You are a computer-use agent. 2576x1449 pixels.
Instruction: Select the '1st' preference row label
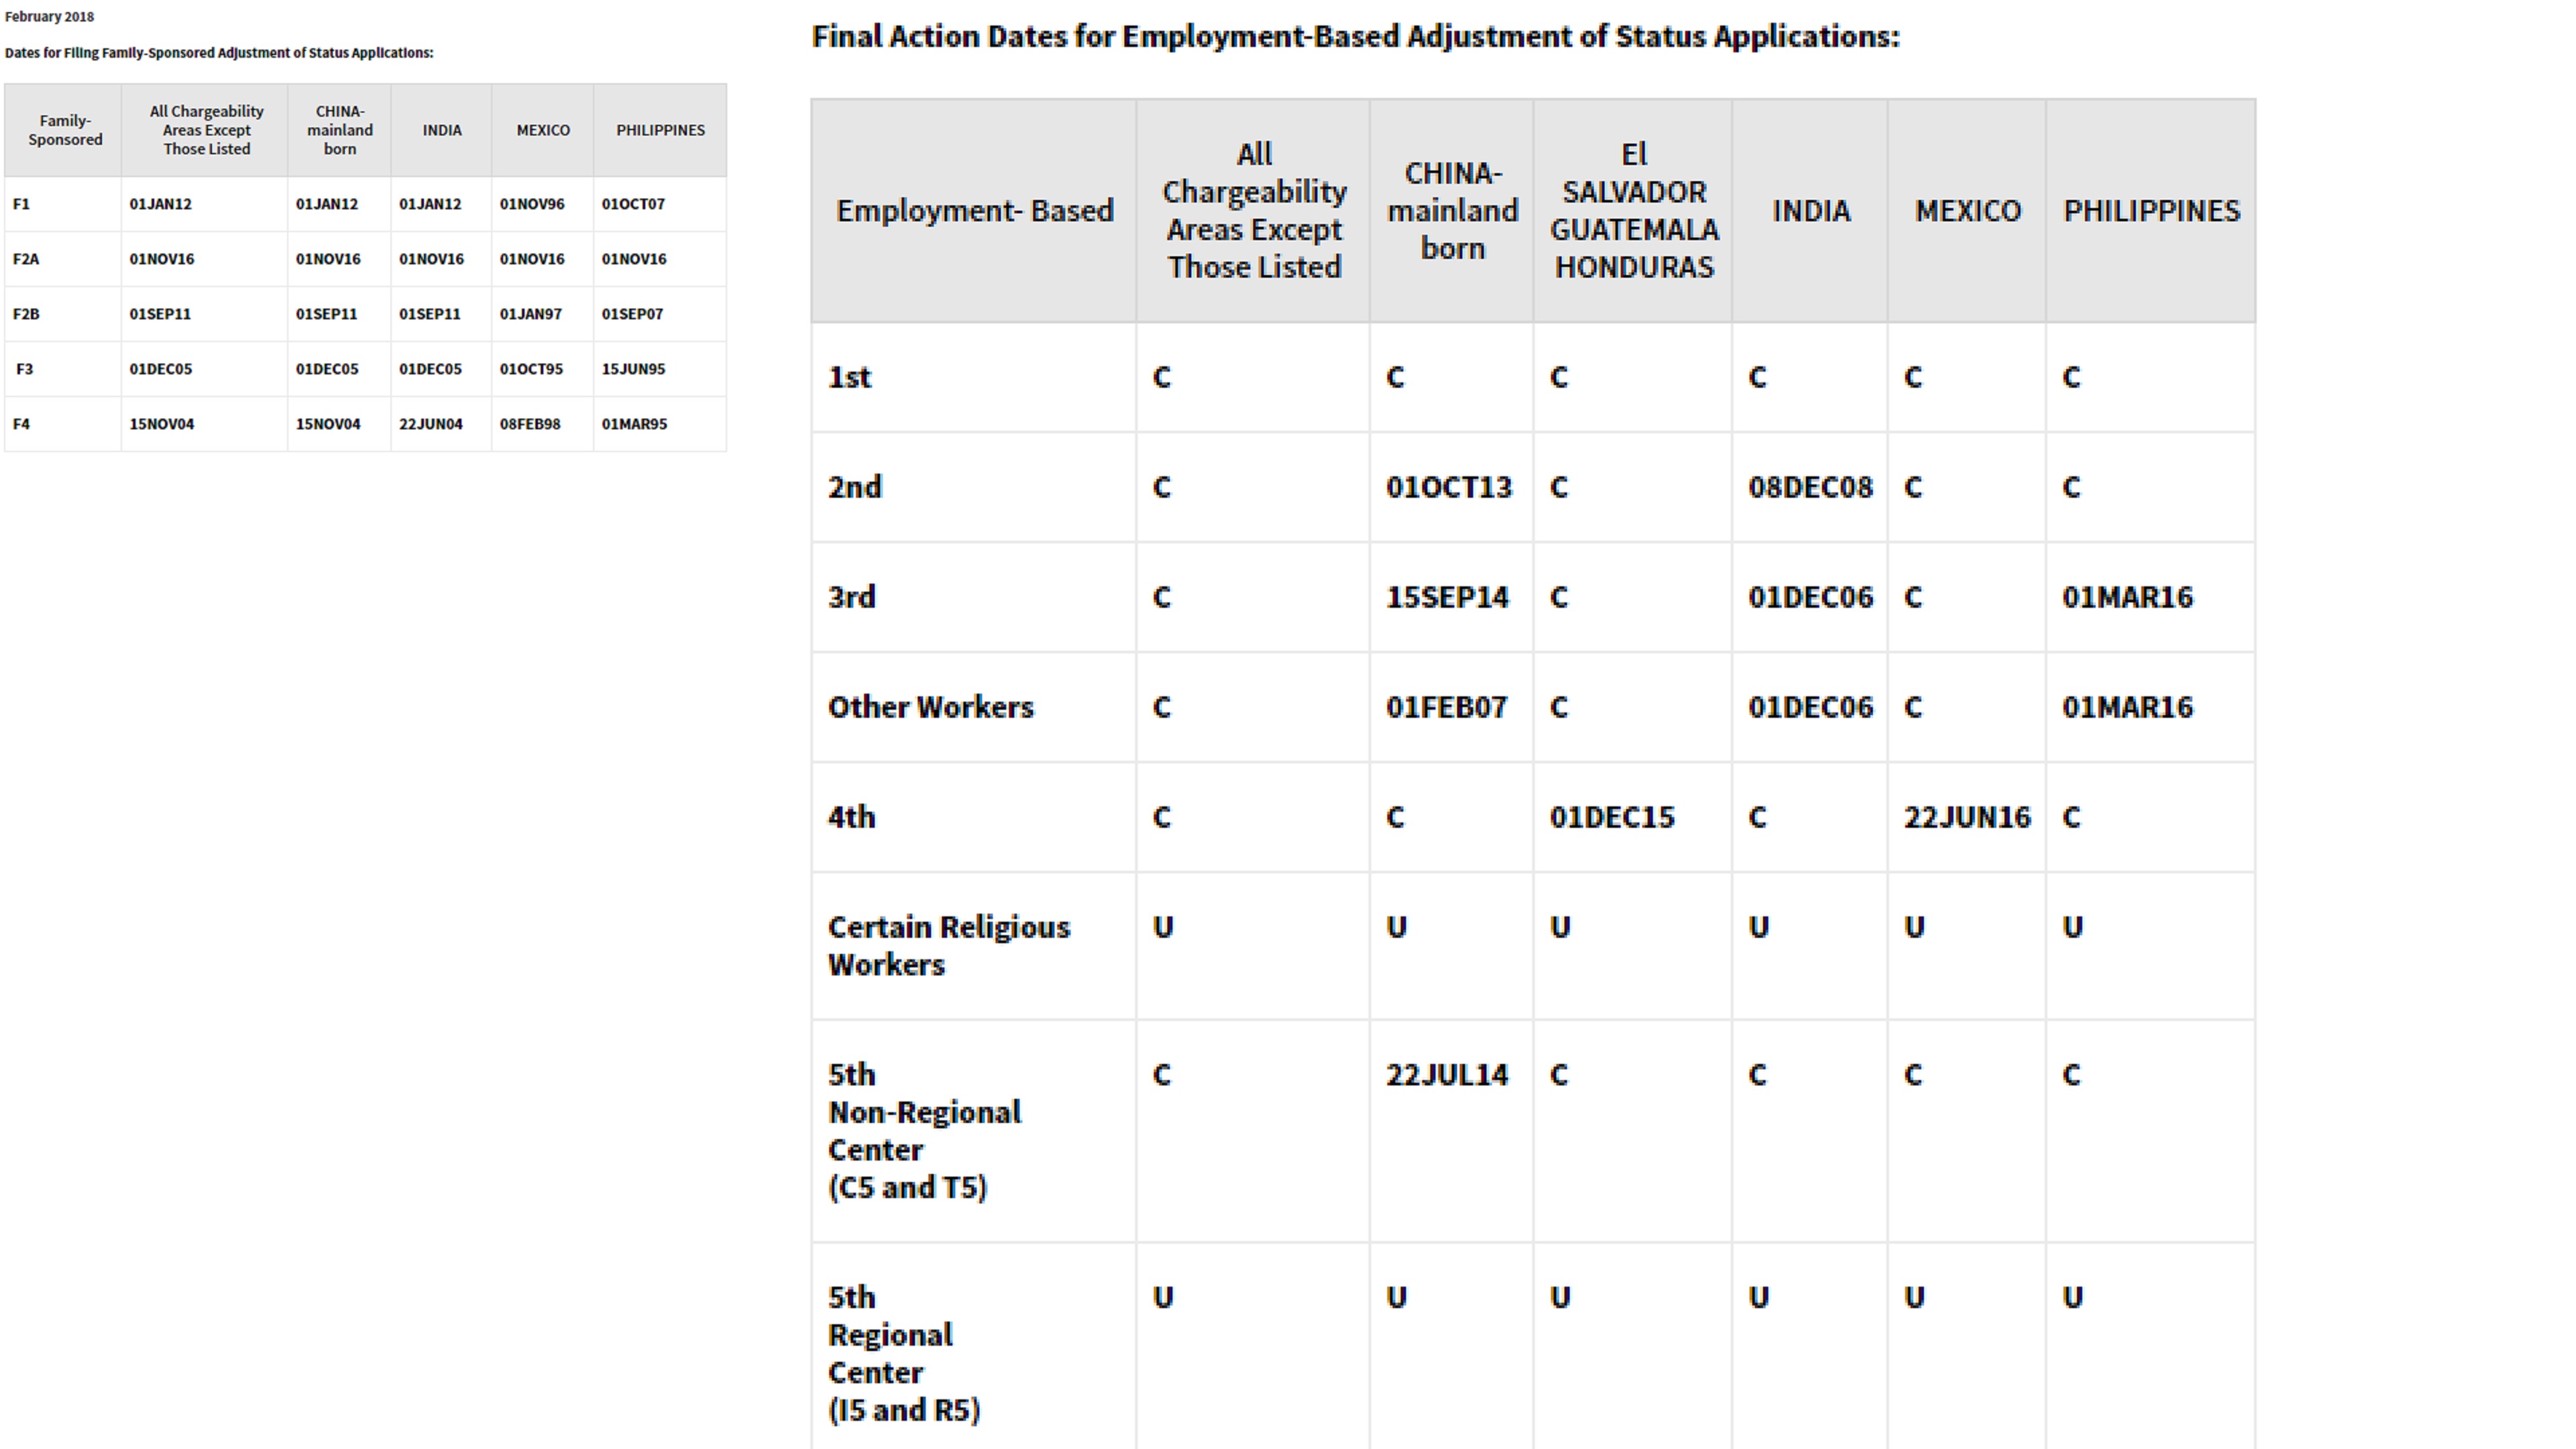(x=849, y=378)
